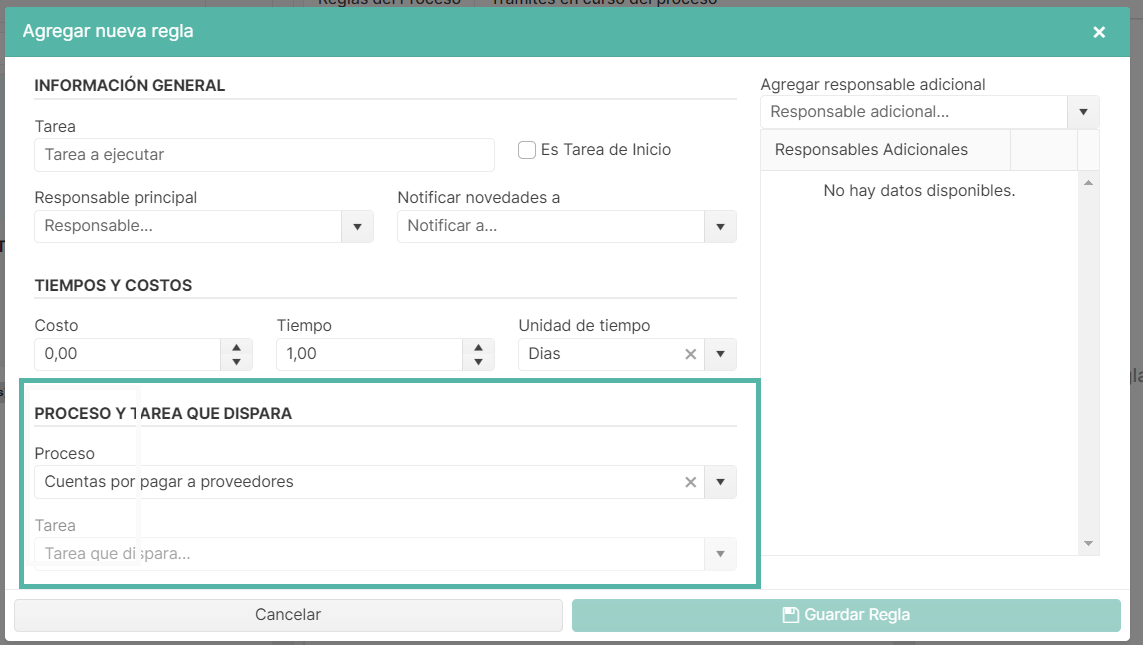Image resolution: width=1143 pixels, height=645 pixels.
Task: Click the Cancelar button
Action: point(288,615)
